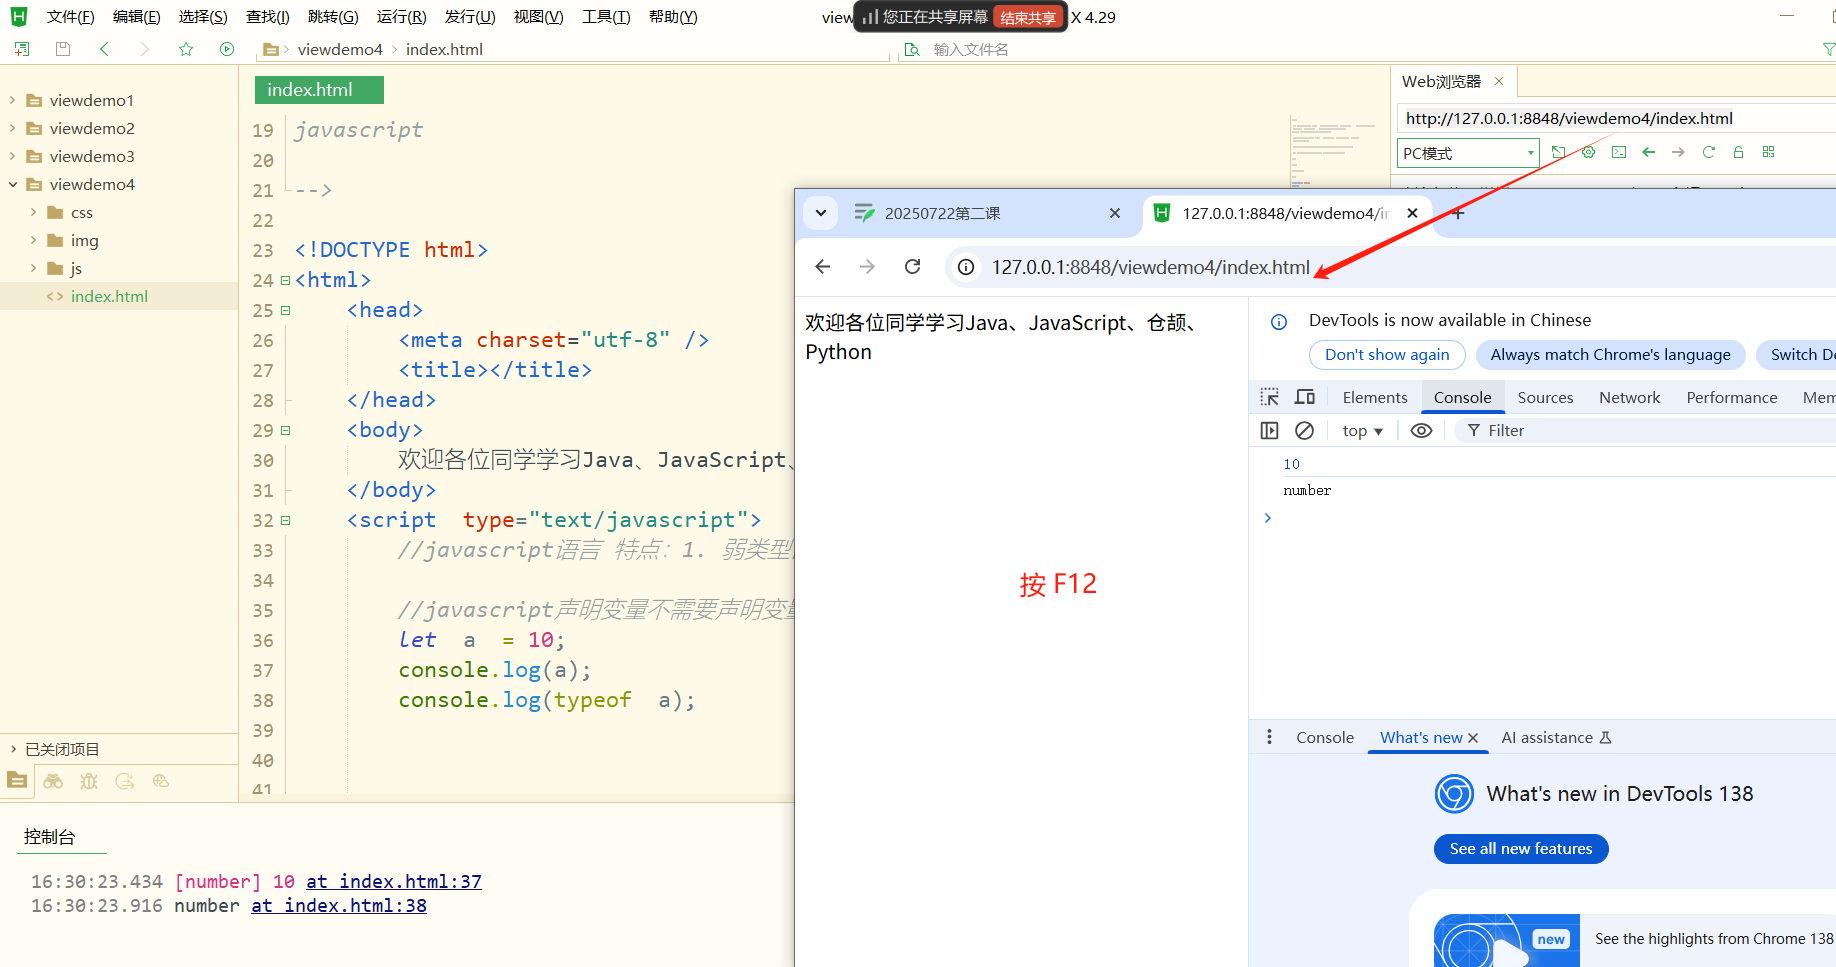Expand the js folder
Screen dimensions: 1836x967
[33, 268]
